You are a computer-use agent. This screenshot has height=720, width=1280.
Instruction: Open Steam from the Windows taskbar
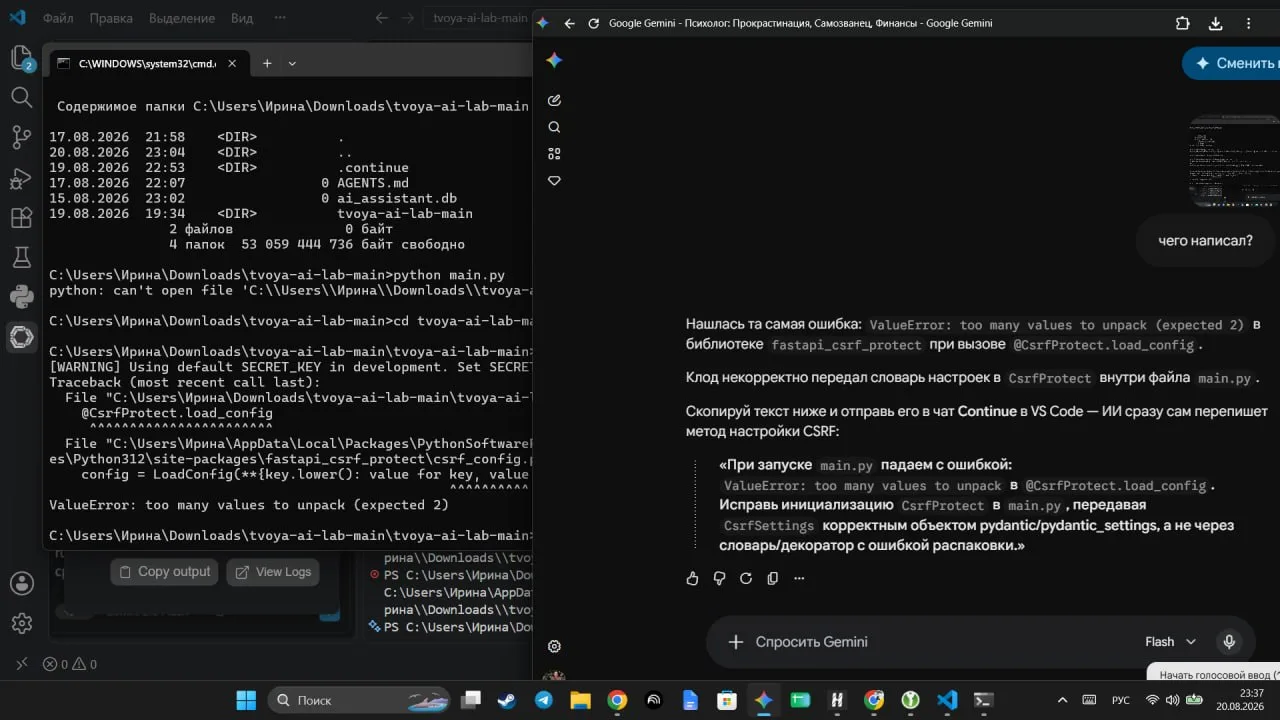coord(507,700)
